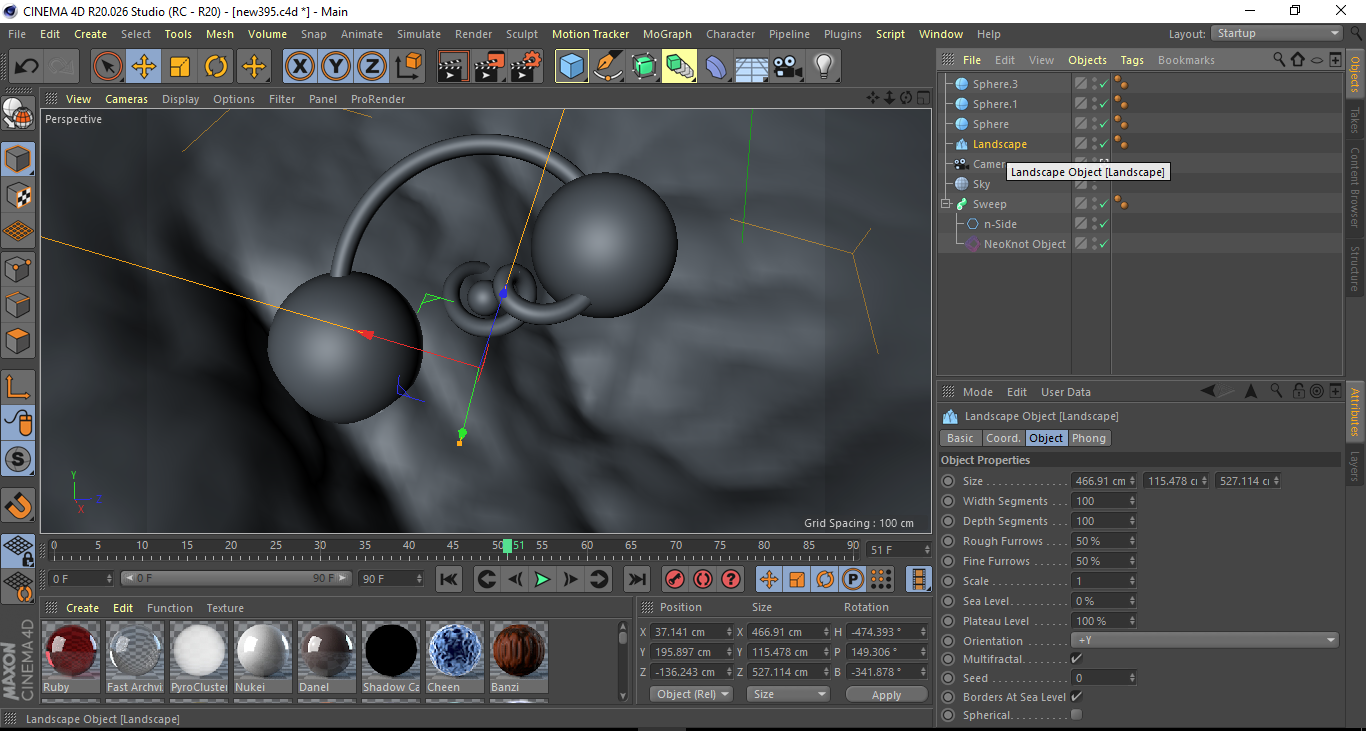Add a Light object icon

pyautogui.click(x=824, y=67)
